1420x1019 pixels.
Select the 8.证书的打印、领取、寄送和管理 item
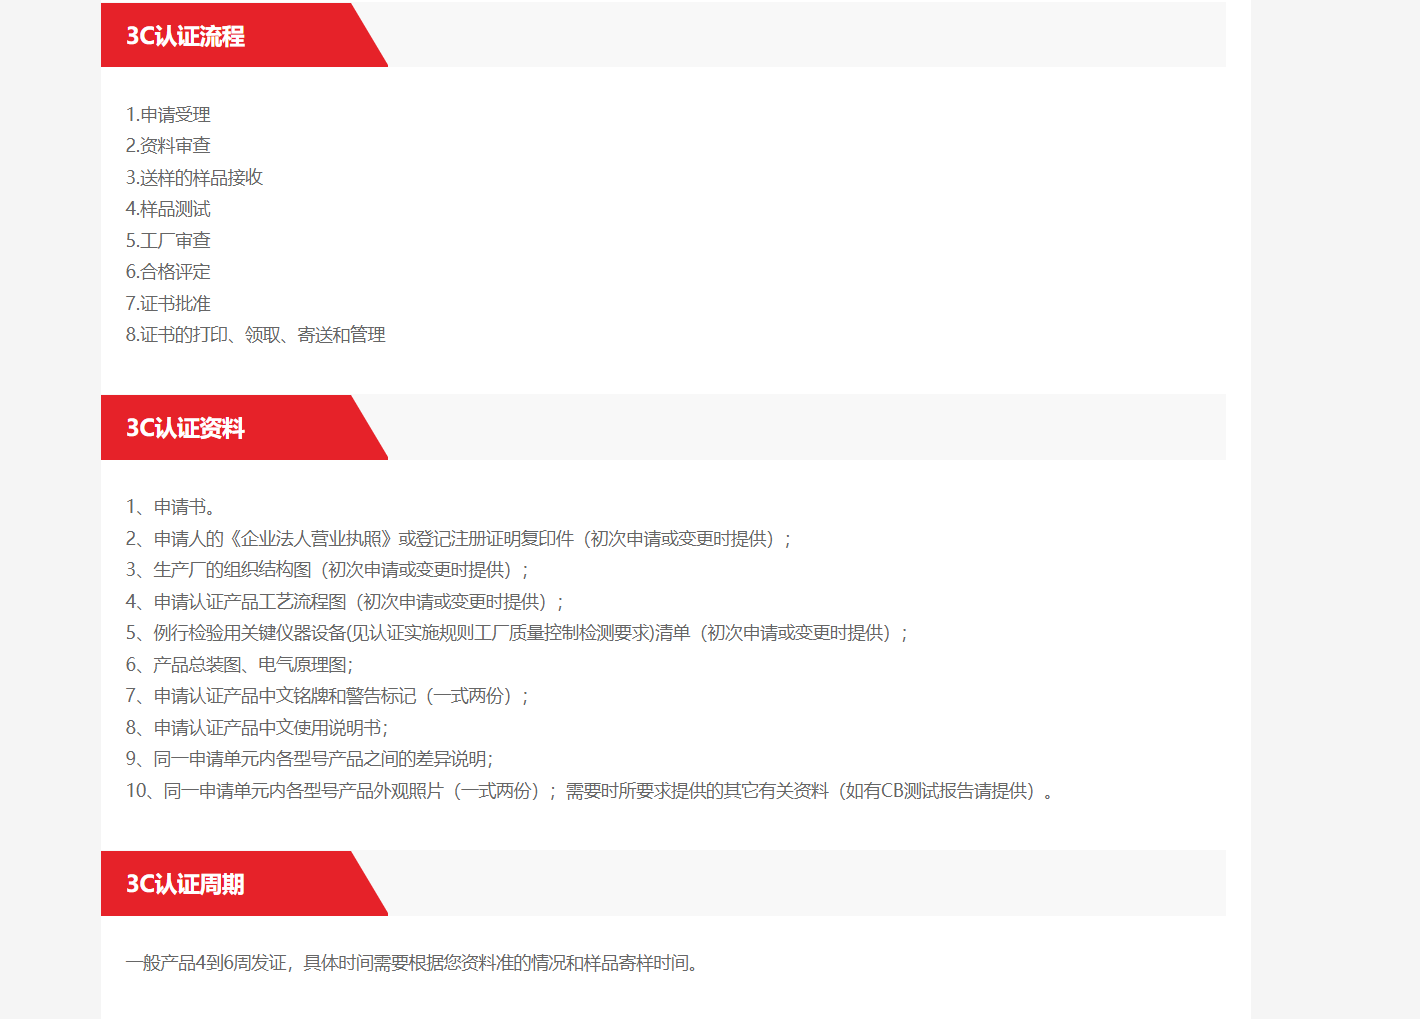pyautogui.click(x=255, y=335)
